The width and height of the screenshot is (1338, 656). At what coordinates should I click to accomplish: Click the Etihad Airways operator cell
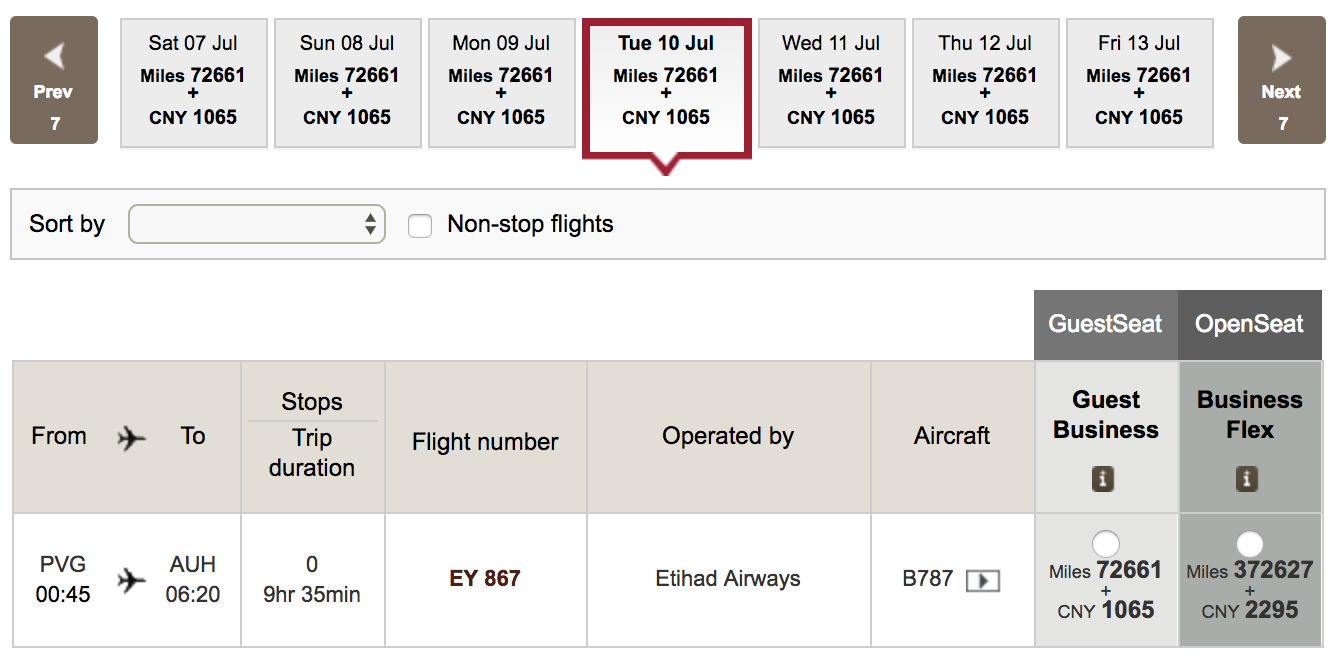tap(728, 578)
